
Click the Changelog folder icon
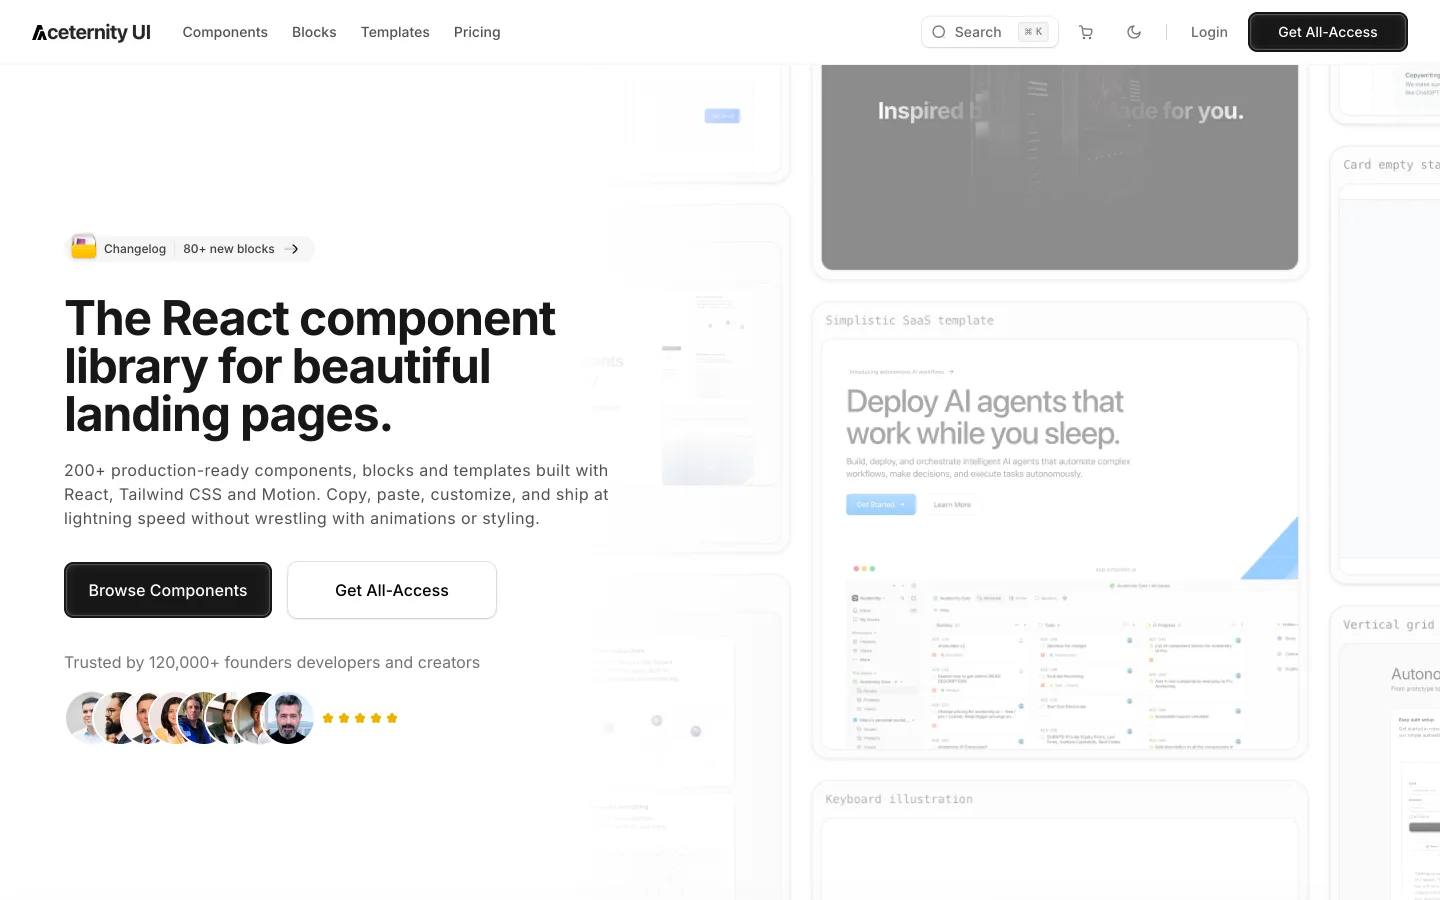(x=84, y=248)
